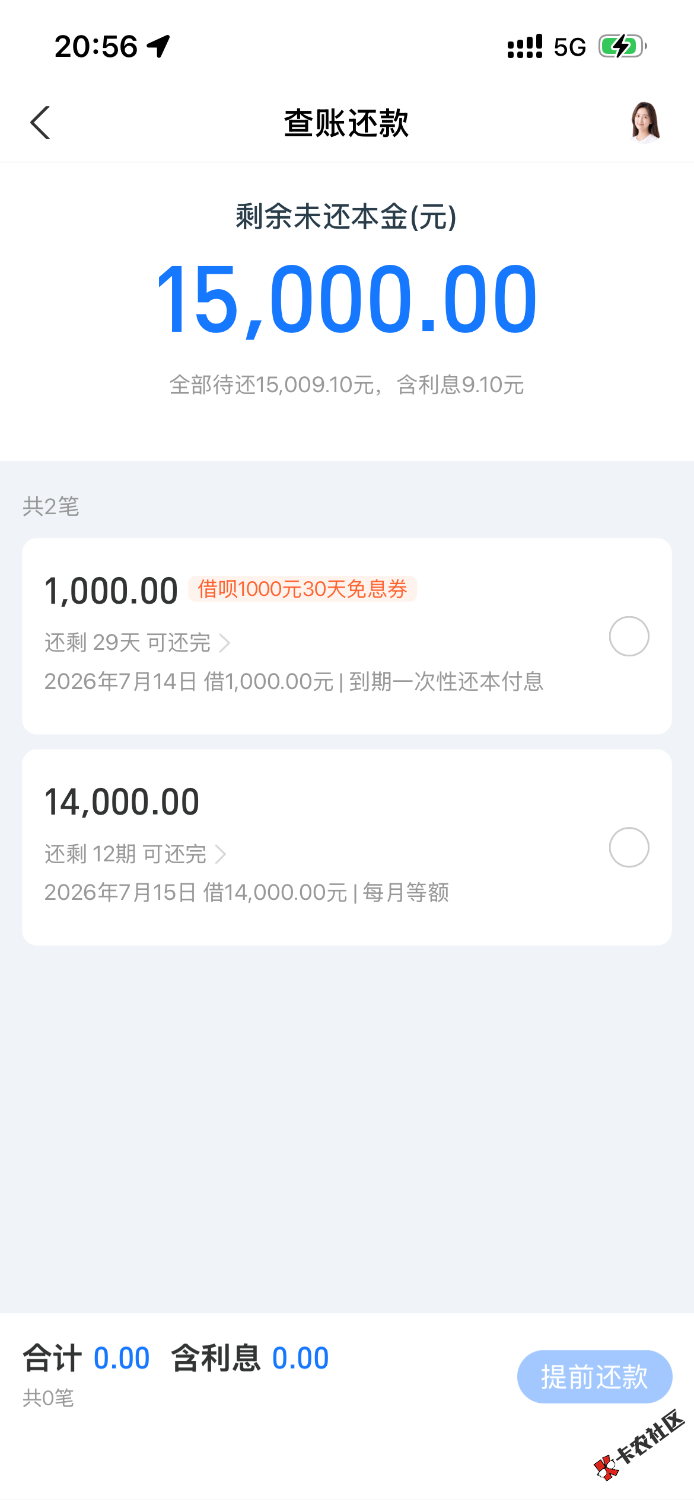Viewport: 694px width, 1500px height.
Task: Select the 1,000.00 loan radio button
Action: pyautogui.click(x=629, y=637)
